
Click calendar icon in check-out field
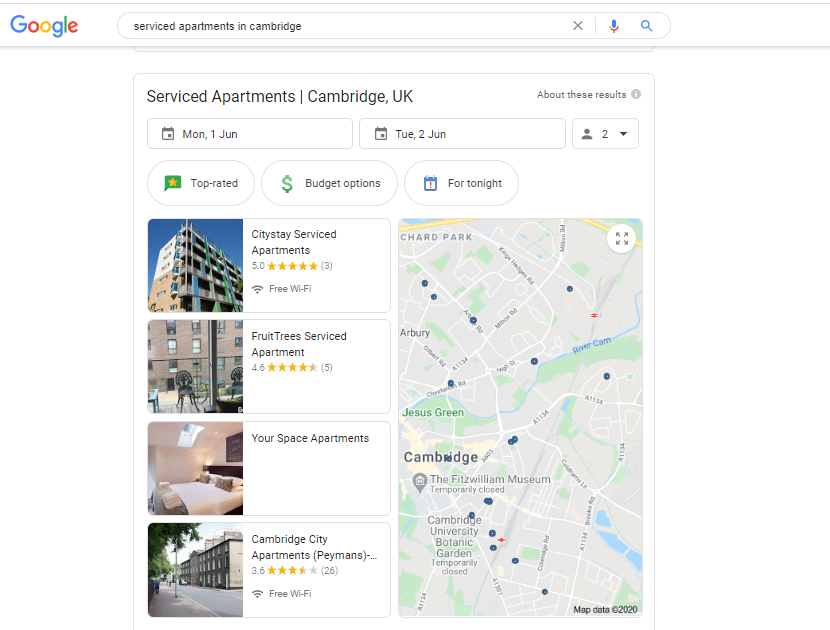[381, 133]
